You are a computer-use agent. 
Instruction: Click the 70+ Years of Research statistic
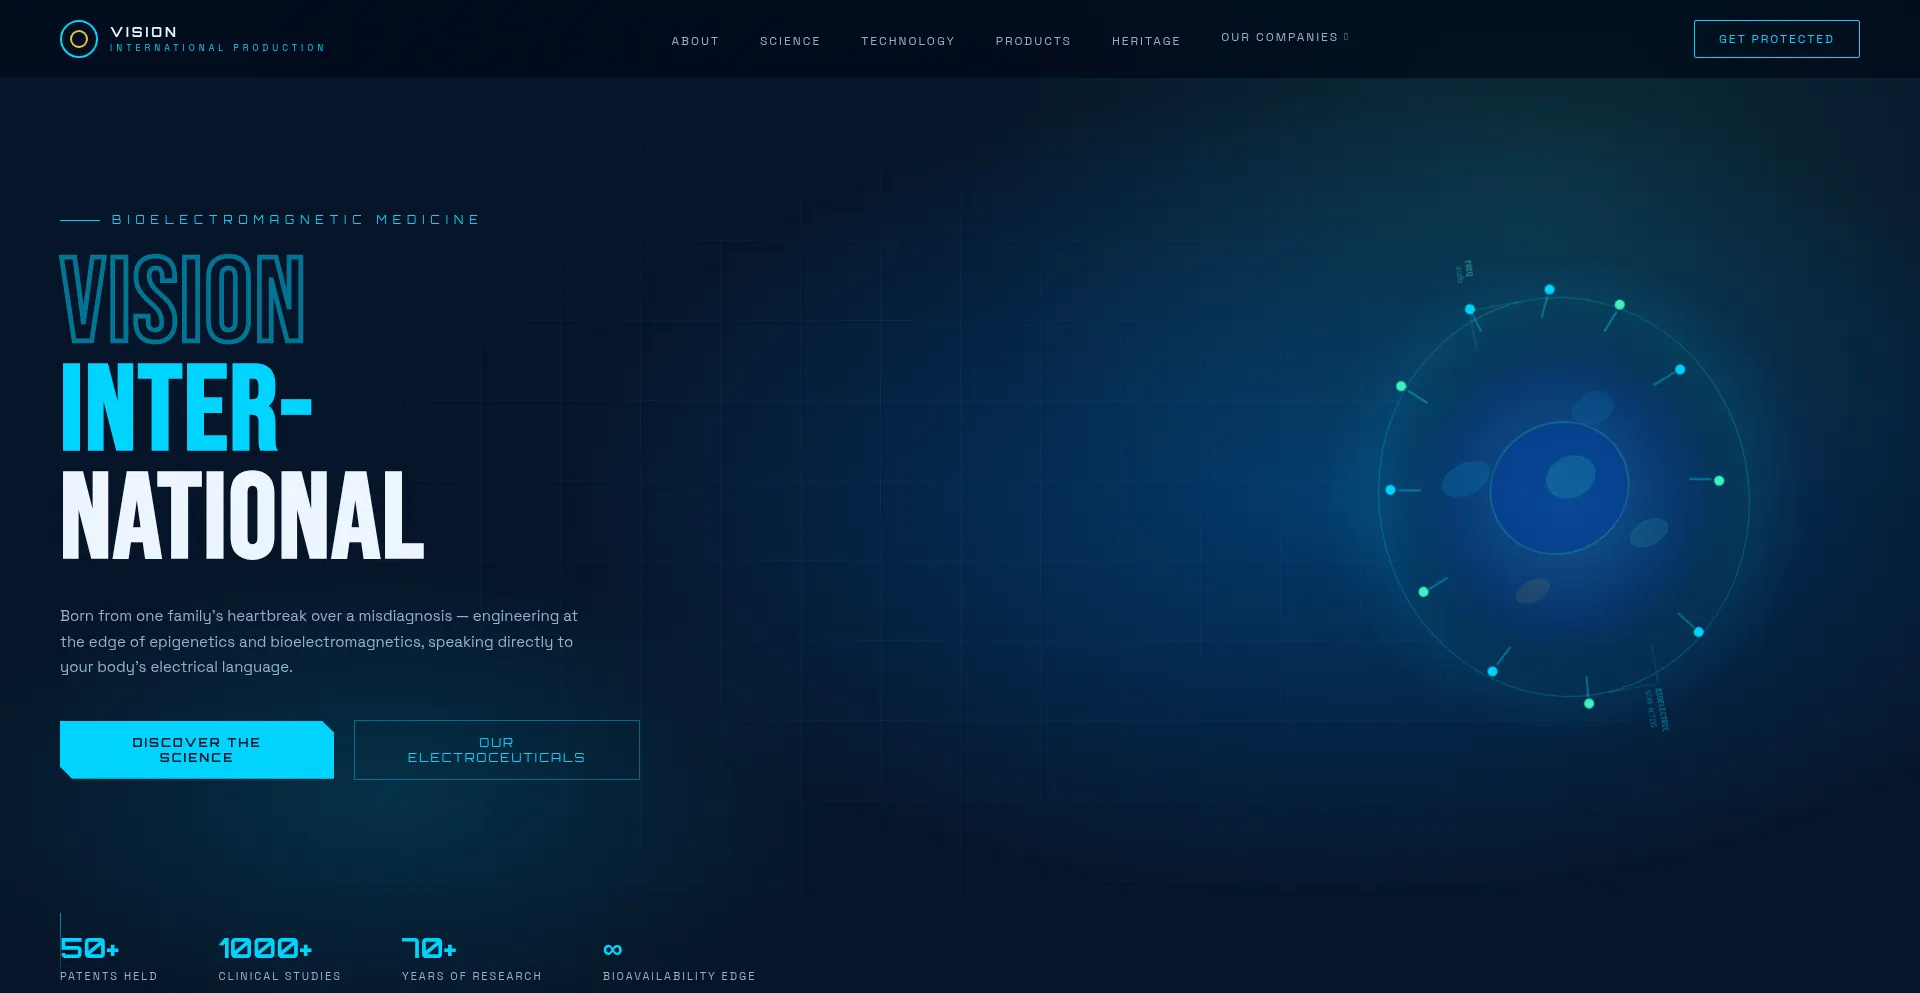coord(471,958)
